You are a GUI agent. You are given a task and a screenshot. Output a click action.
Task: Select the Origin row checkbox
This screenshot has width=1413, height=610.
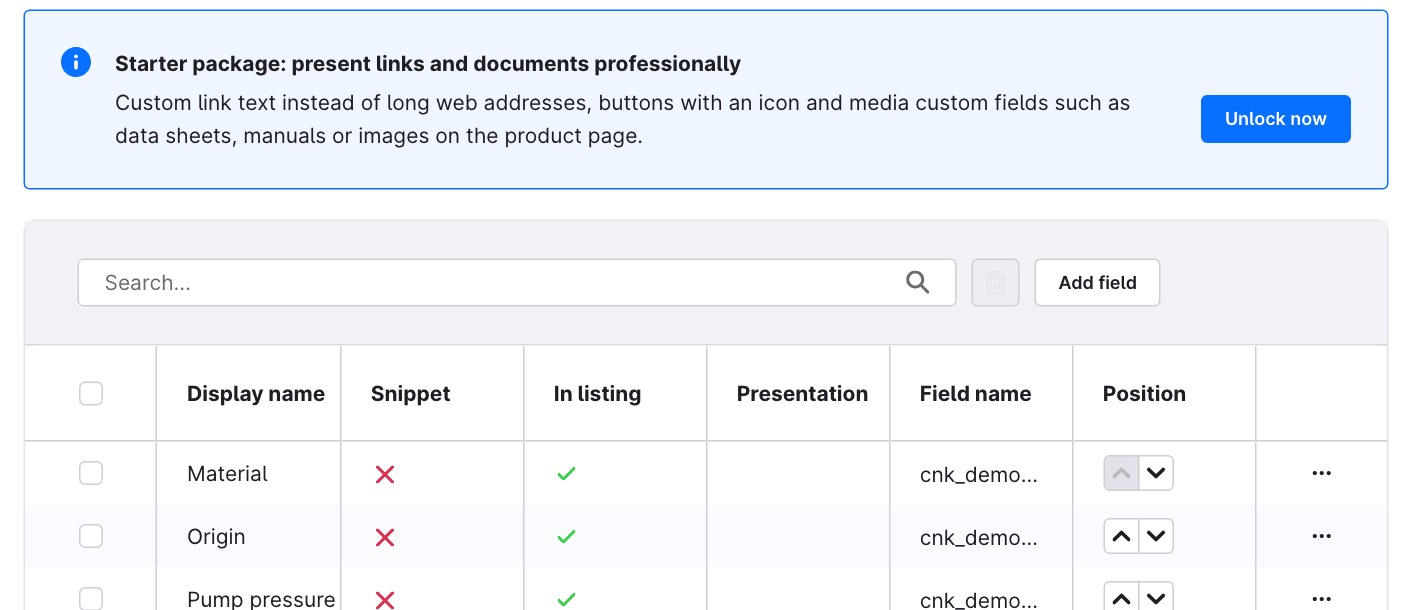click(x=91, y=537)
